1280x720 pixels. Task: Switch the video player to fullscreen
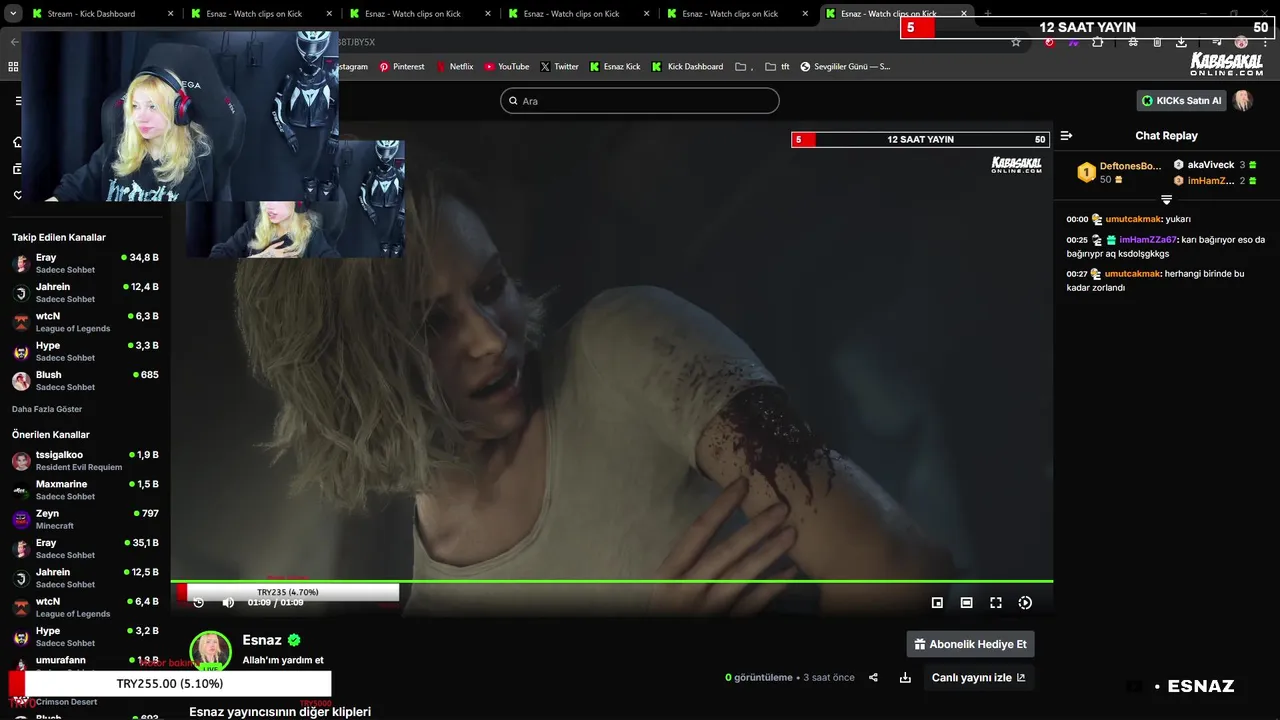point(996,603)
